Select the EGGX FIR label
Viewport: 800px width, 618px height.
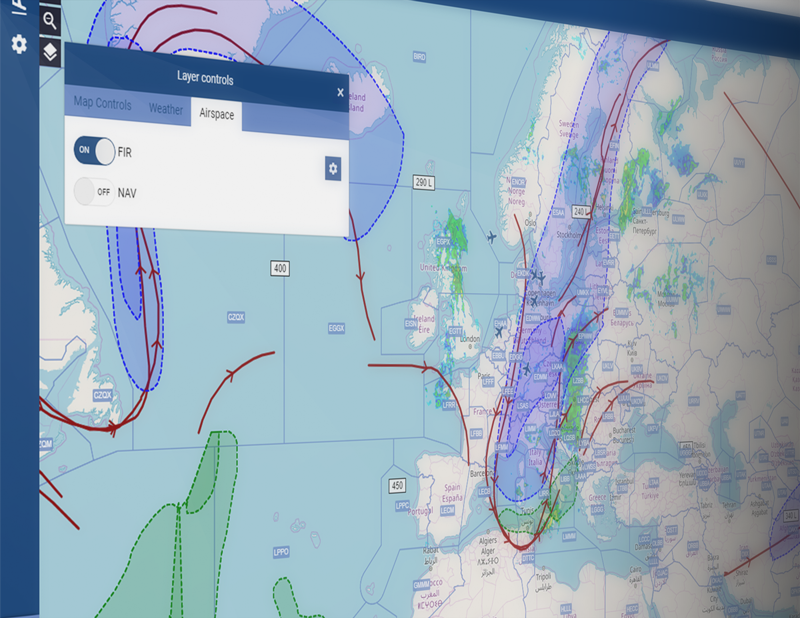tap(336, 328)
